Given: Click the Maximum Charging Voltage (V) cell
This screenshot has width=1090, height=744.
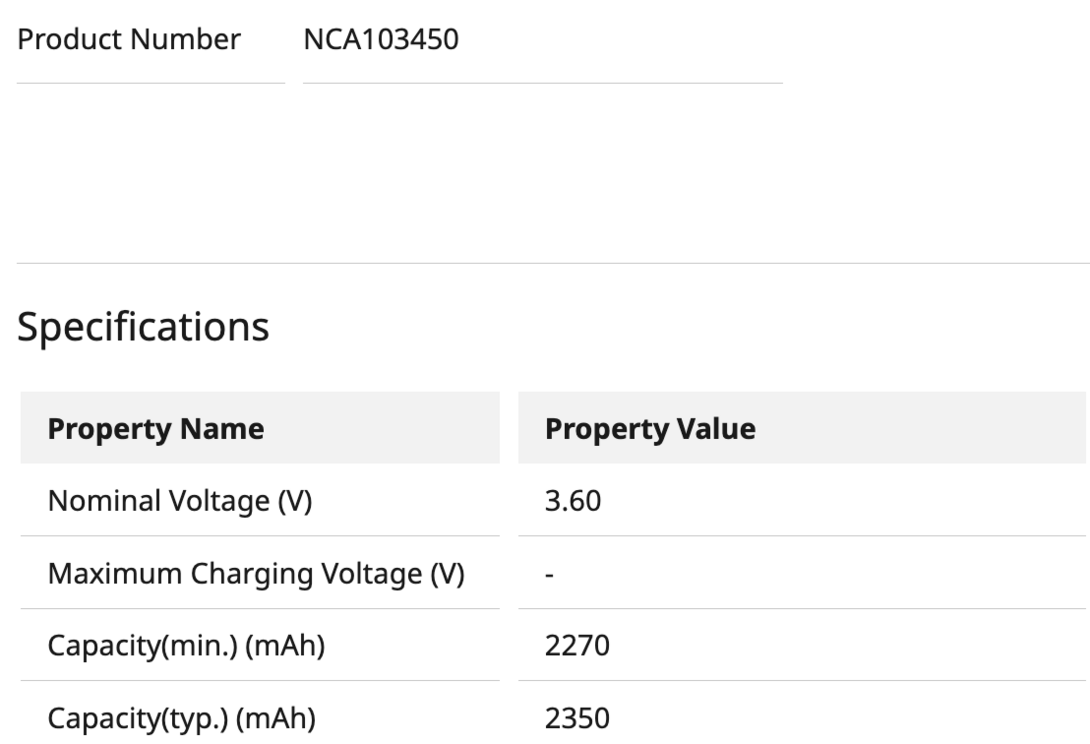Looking at the screenshot, I should [256, 574].
